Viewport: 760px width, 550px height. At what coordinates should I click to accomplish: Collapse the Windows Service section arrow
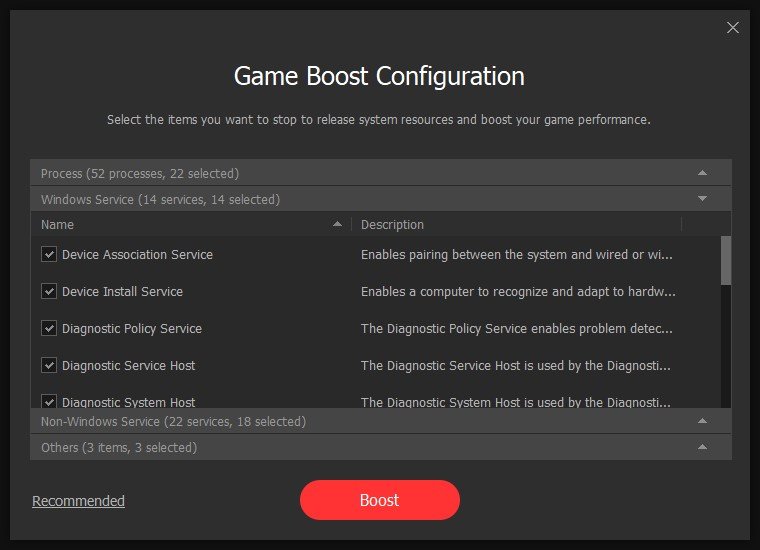point(702,199)
